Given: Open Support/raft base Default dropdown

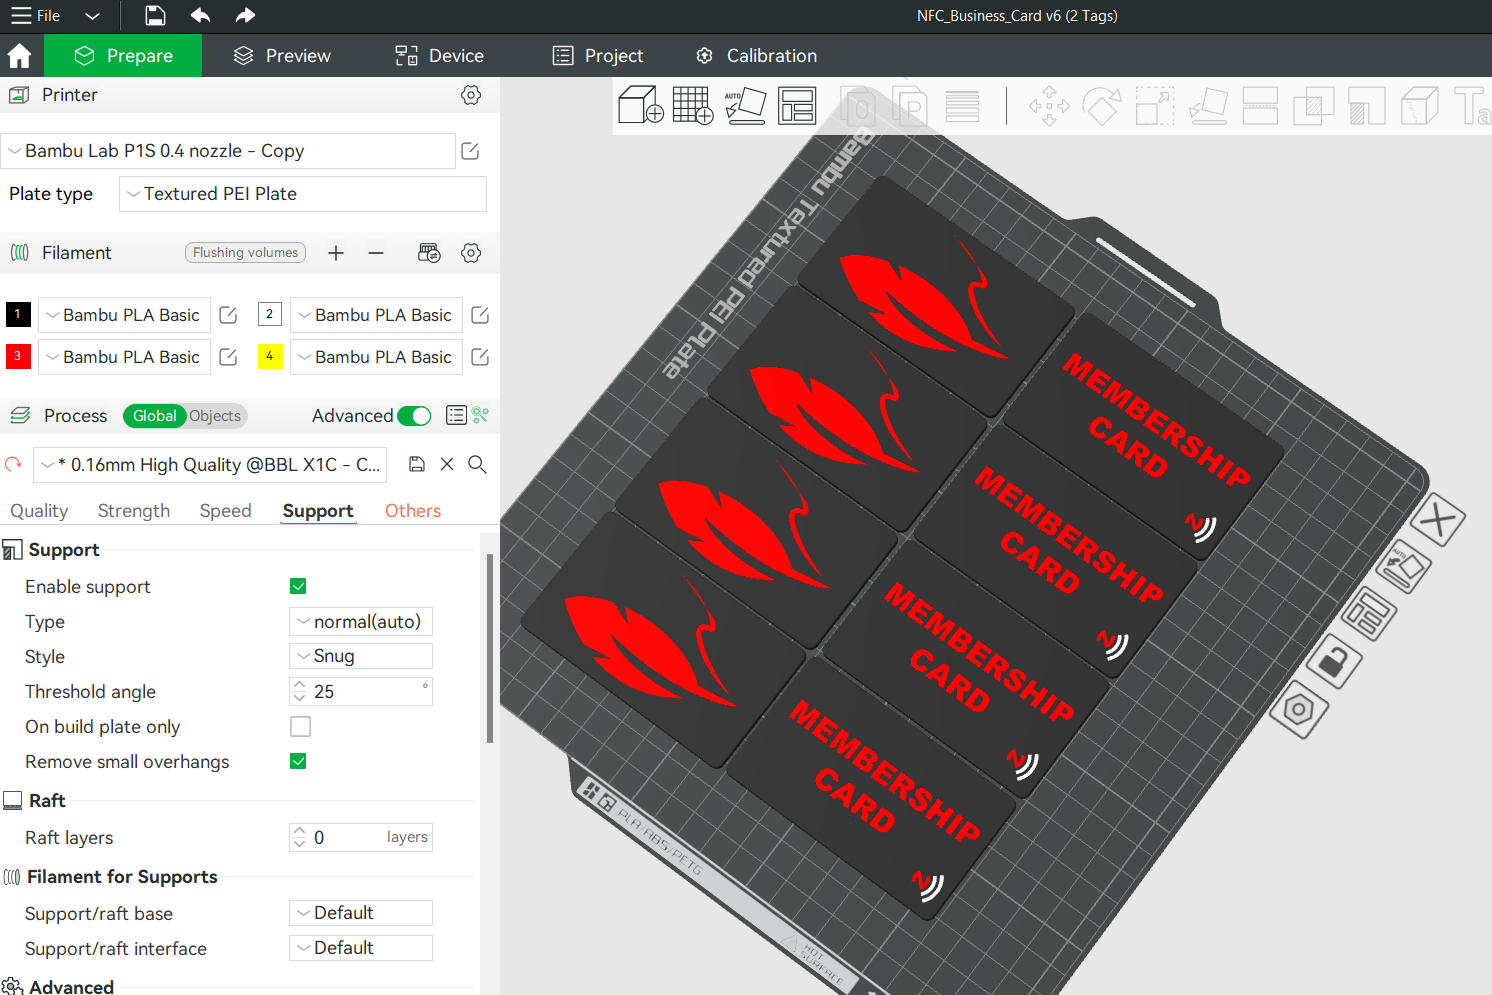Looking at the screenshot, I should pos(361,913).
